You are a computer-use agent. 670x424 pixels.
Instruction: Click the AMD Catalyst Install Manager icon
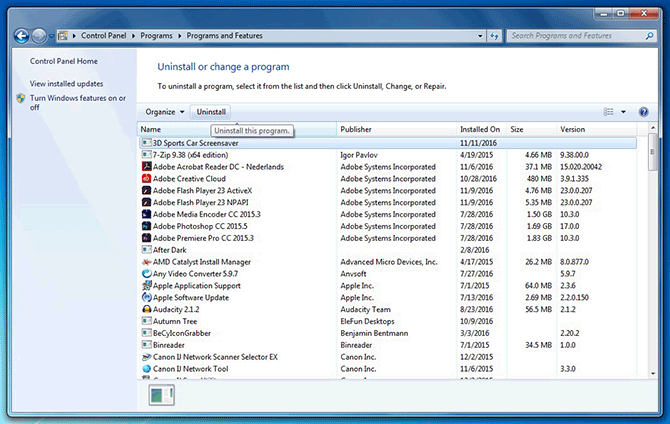[x=147, y=262]
